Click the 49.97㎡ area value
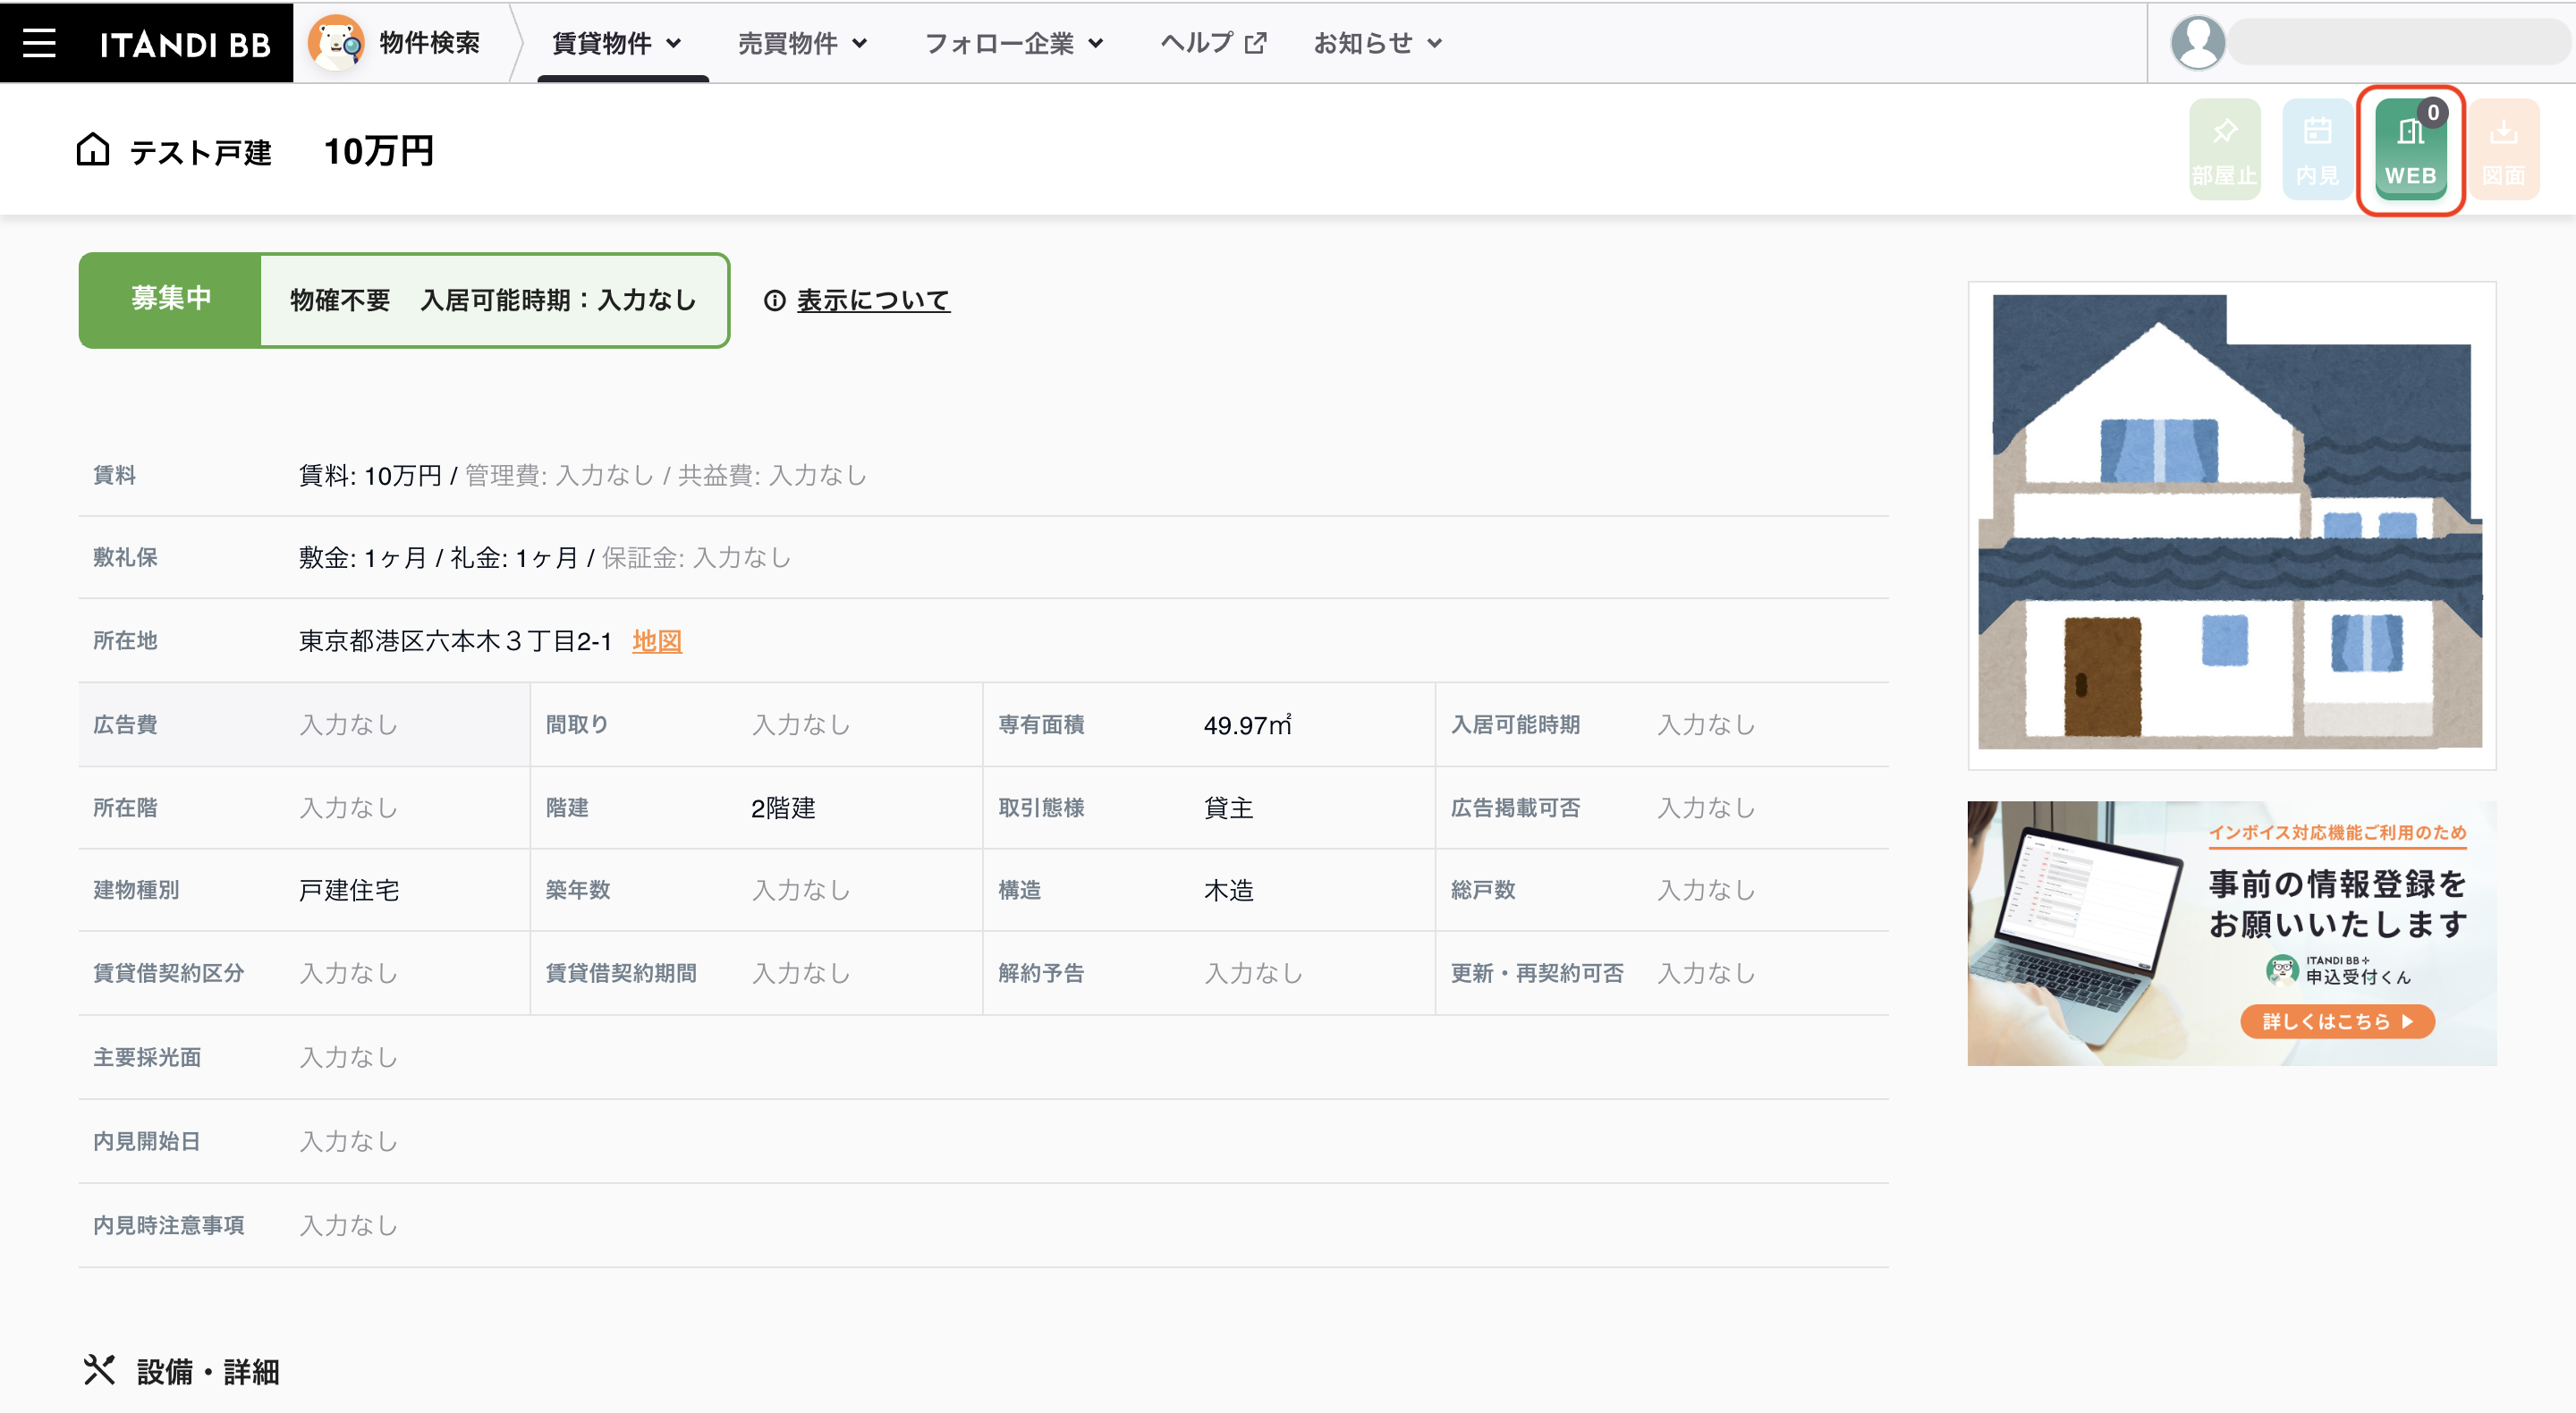Screen dimensions: 2576x1413 point(1247,725)
